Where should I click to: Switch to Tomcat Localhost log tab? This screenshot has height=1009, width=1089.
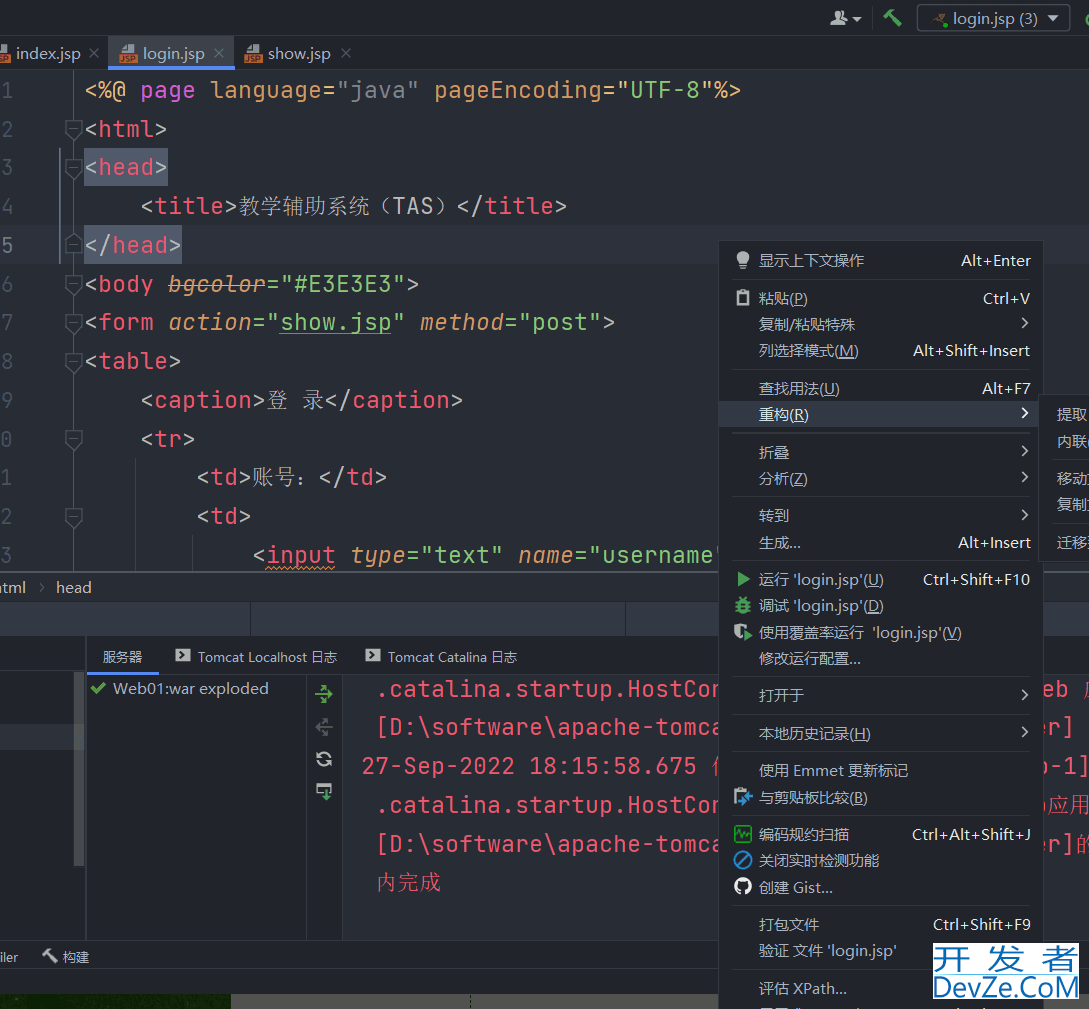click(256, 657)
